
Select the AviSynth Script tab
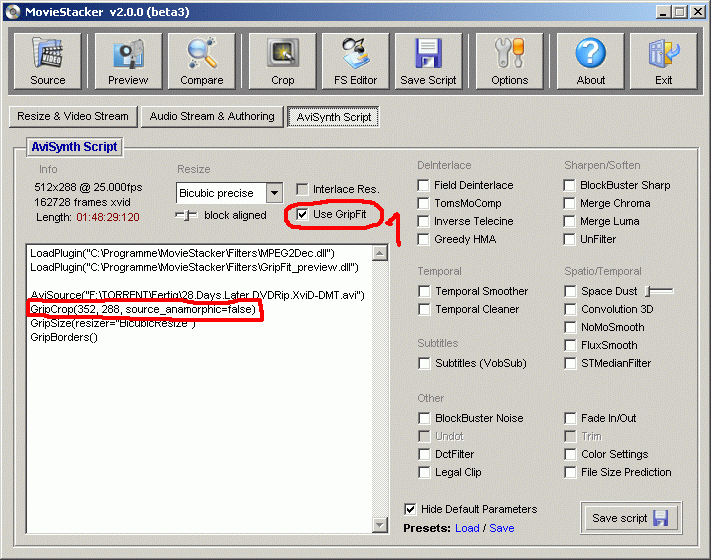[333, 117]
